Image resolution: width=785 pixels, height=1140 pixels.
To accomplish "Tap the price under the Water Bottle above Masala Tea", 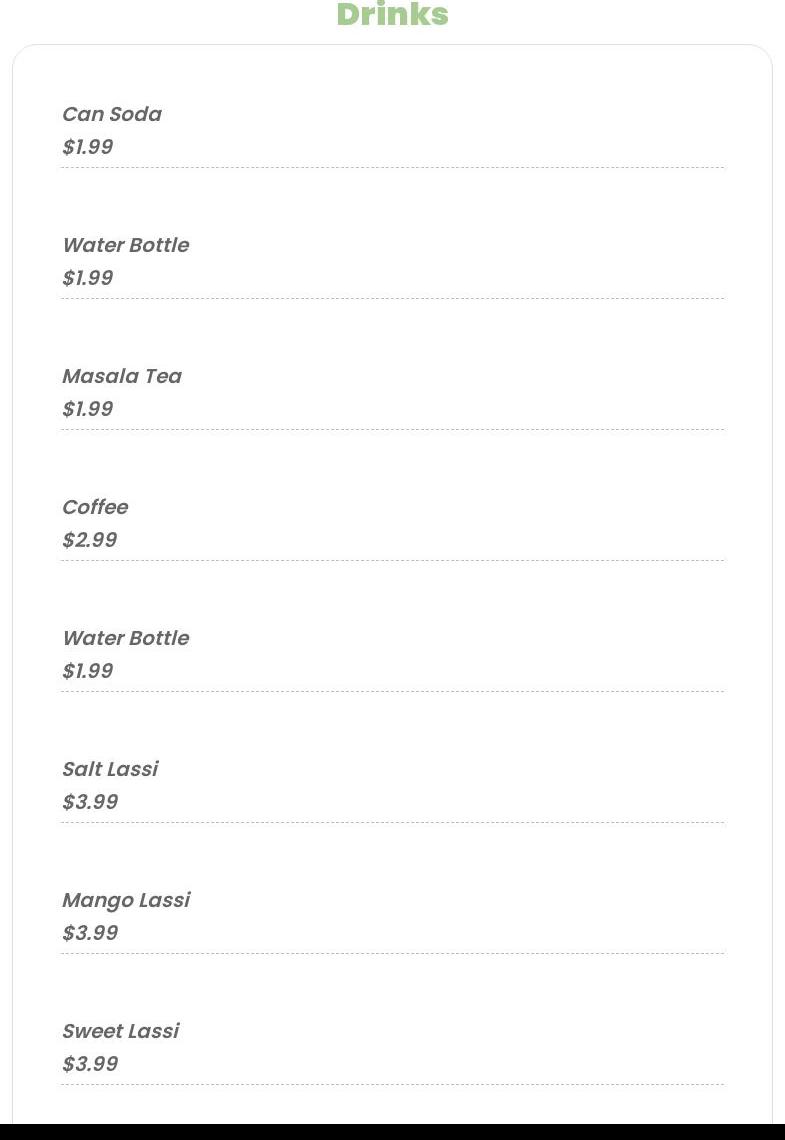I will coord(88,278).
